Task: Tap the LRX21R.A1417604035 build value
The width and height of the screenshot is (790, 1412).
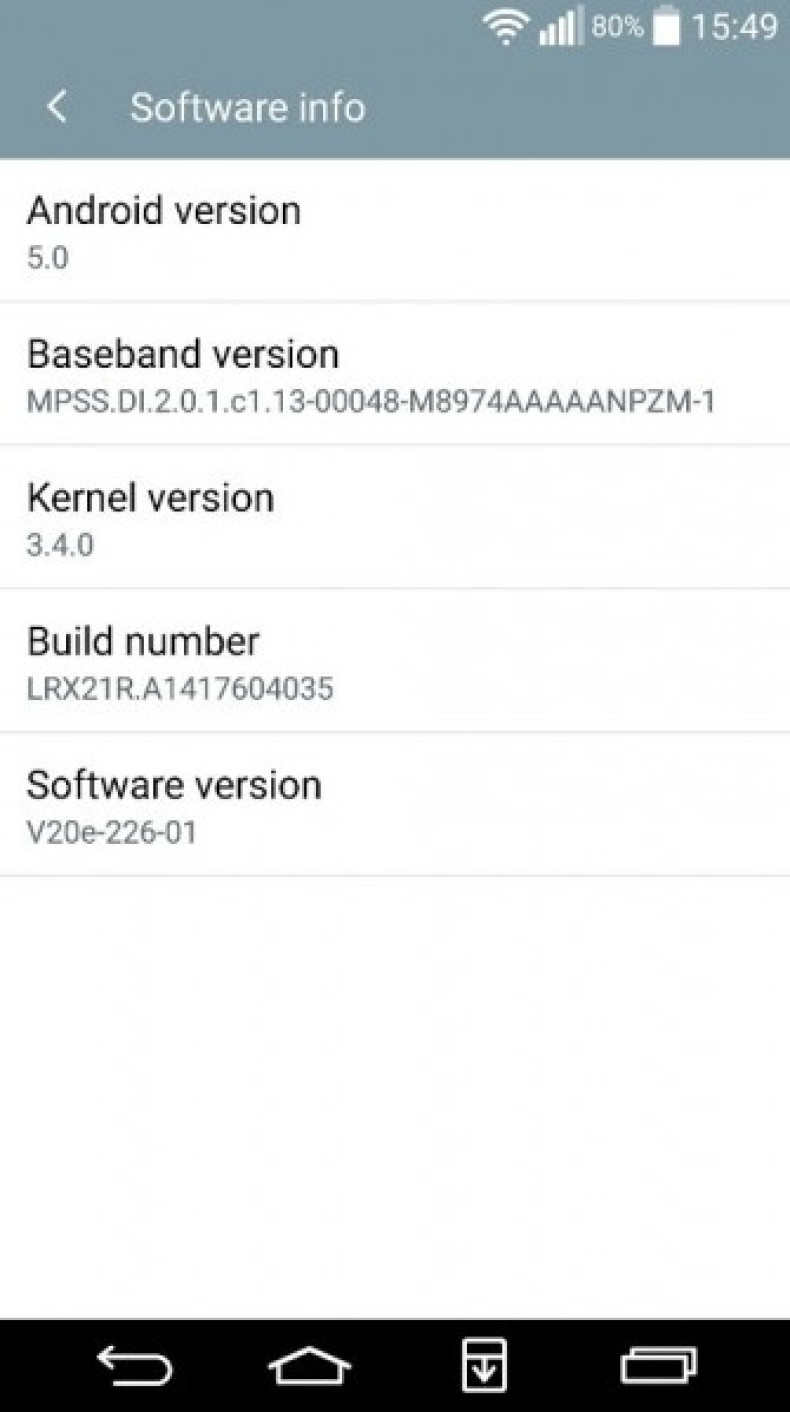Action: [x=180, y=689]
